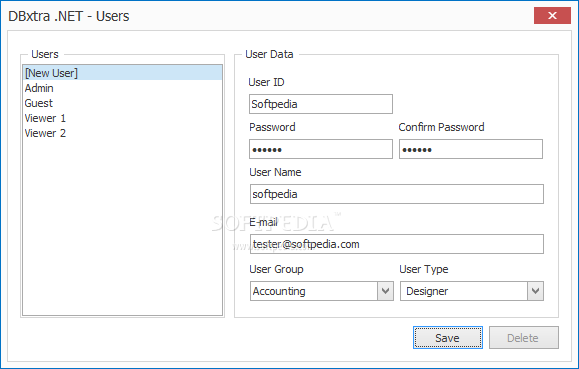Select Viewer 1 in the Users list
Image resolution: width=579 pixels, height=369 pixels.
point(123,118)
